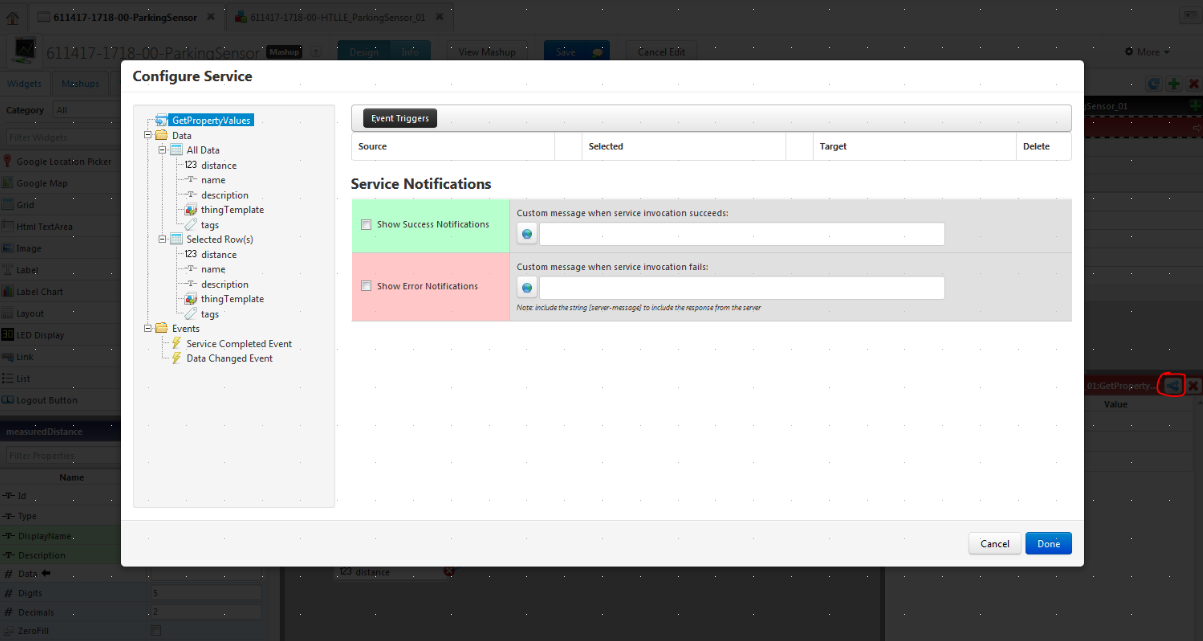Image resolution: width=1203 pixels, height=641 pixels.
Task: Click the All Data table icon
Action: click(x=176, y=150)
